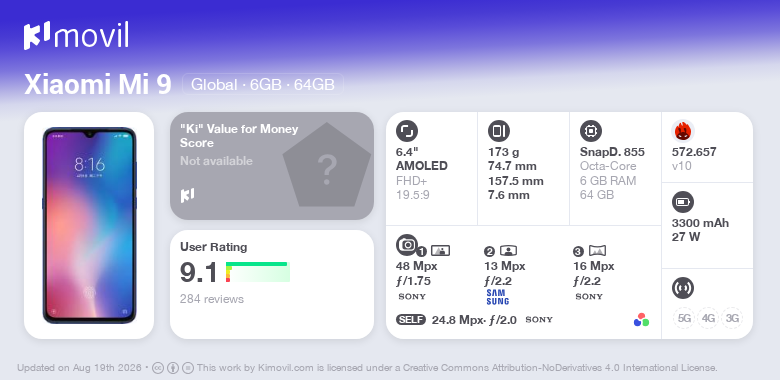
Task: Select the Global · 6GB · 64GB variant pill
Action: coord(263,85)
